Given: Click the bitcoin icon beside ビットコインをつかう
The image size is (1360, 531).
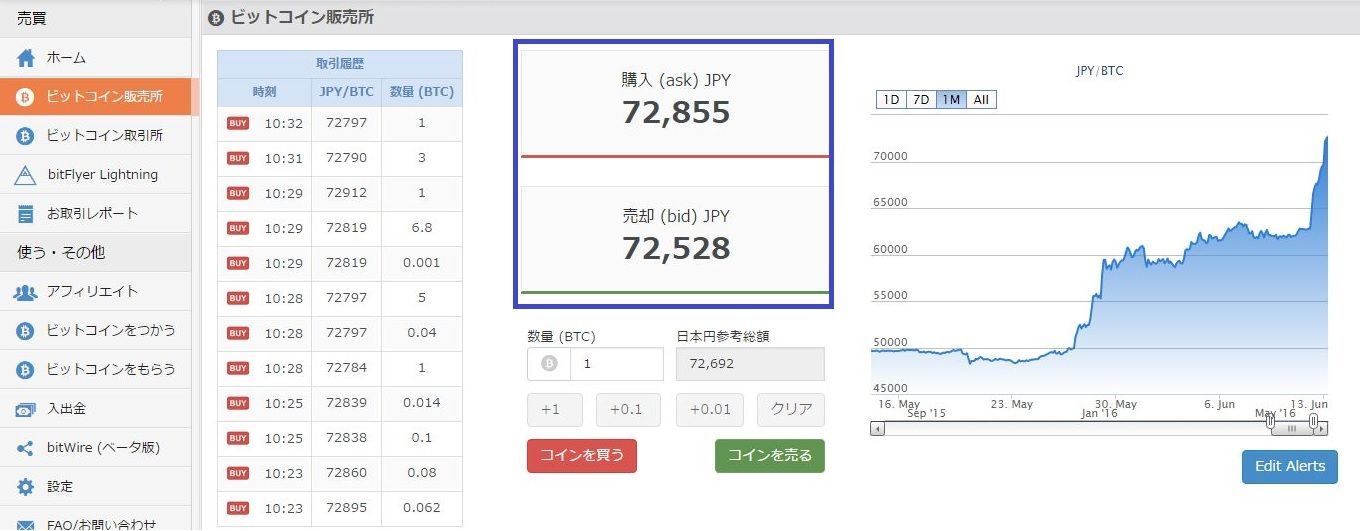Looking at the screenshot, I should (x=26, y=331).
